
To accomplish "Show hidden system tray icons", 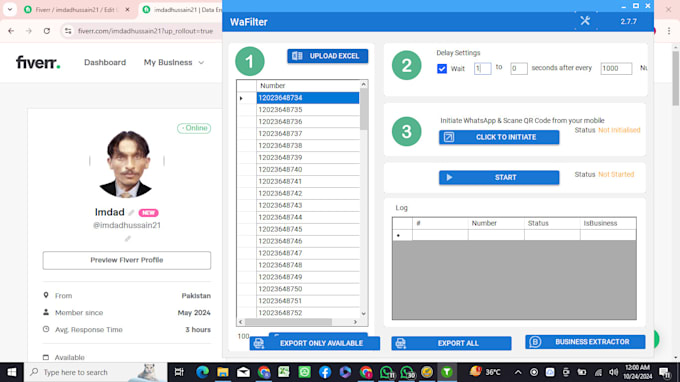I will tap(518, 372).
